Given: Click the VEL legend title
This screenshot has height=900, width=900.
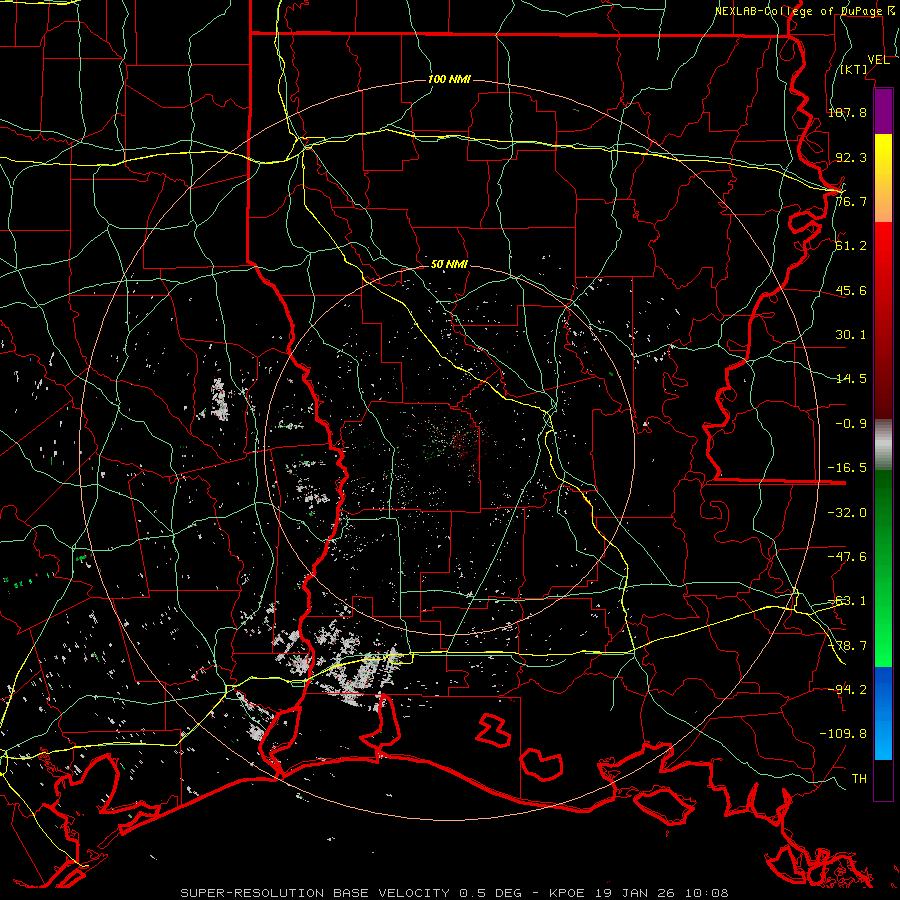Looking at the screenshot, I should (878, 60).
